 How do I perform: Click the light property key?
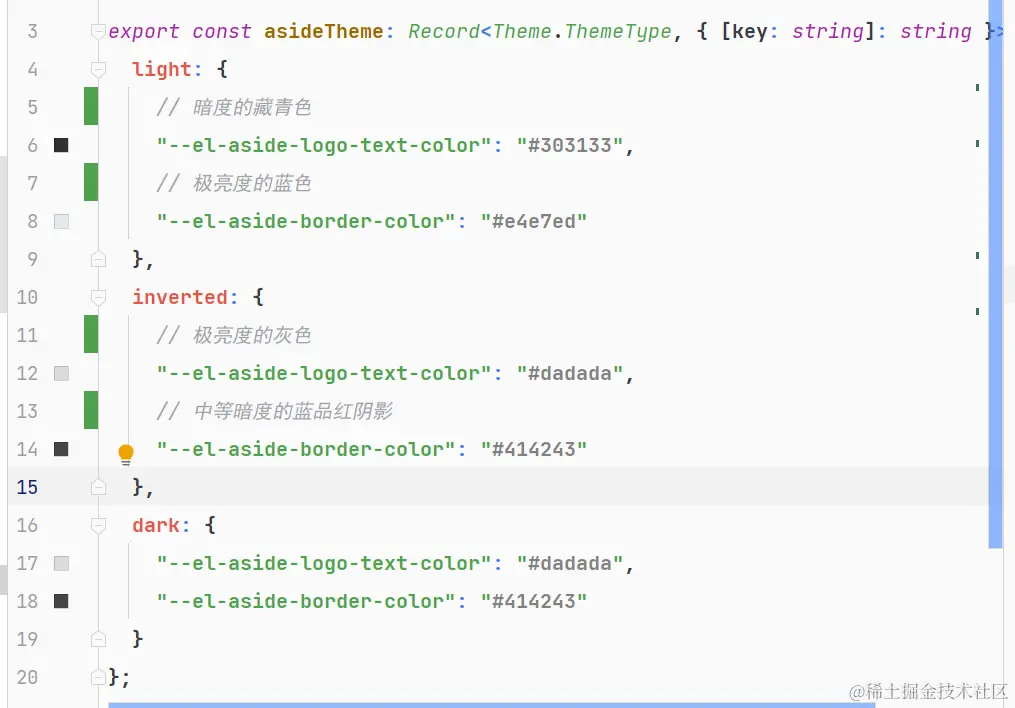tap(162, 70)
